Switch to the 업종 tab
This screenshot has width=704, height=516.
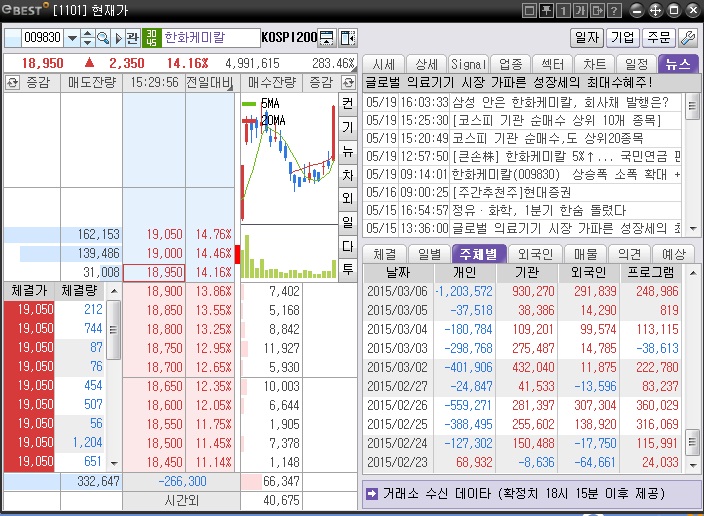point(510,65)
